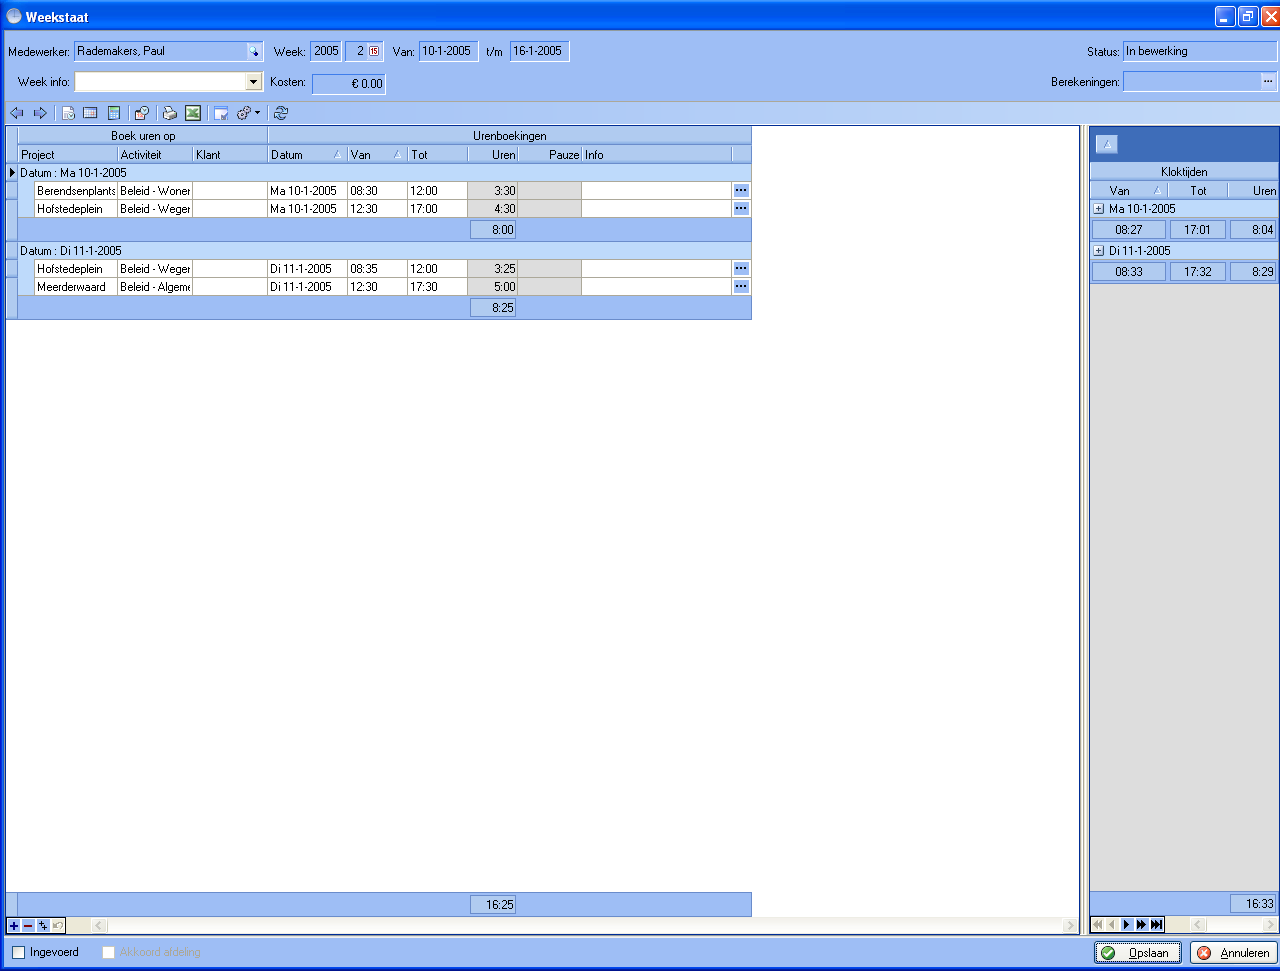Viewport: 1280px width, 971px height.
Task: Click the Activiteit column header
Action: (155, 155)
